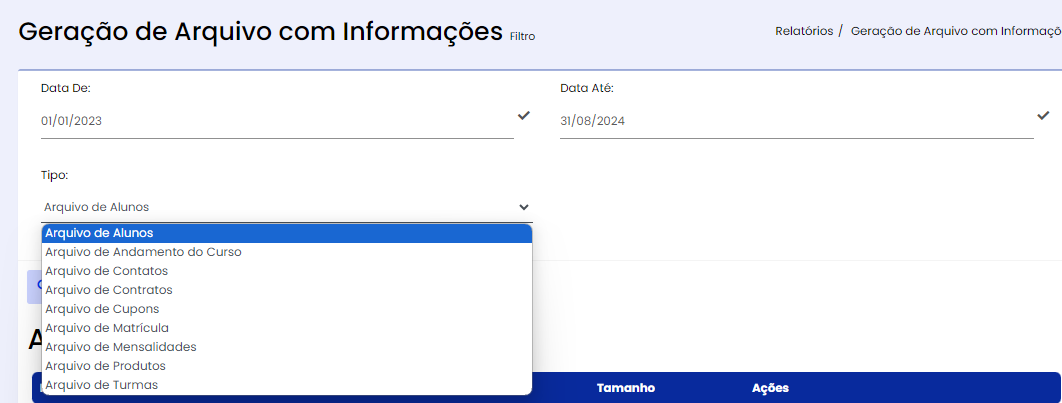The height and width of the screenshot is (403, 1062).
Task: Choose Arquivo de Cupons in dropdown list
Action: click(x=286, y=309)
